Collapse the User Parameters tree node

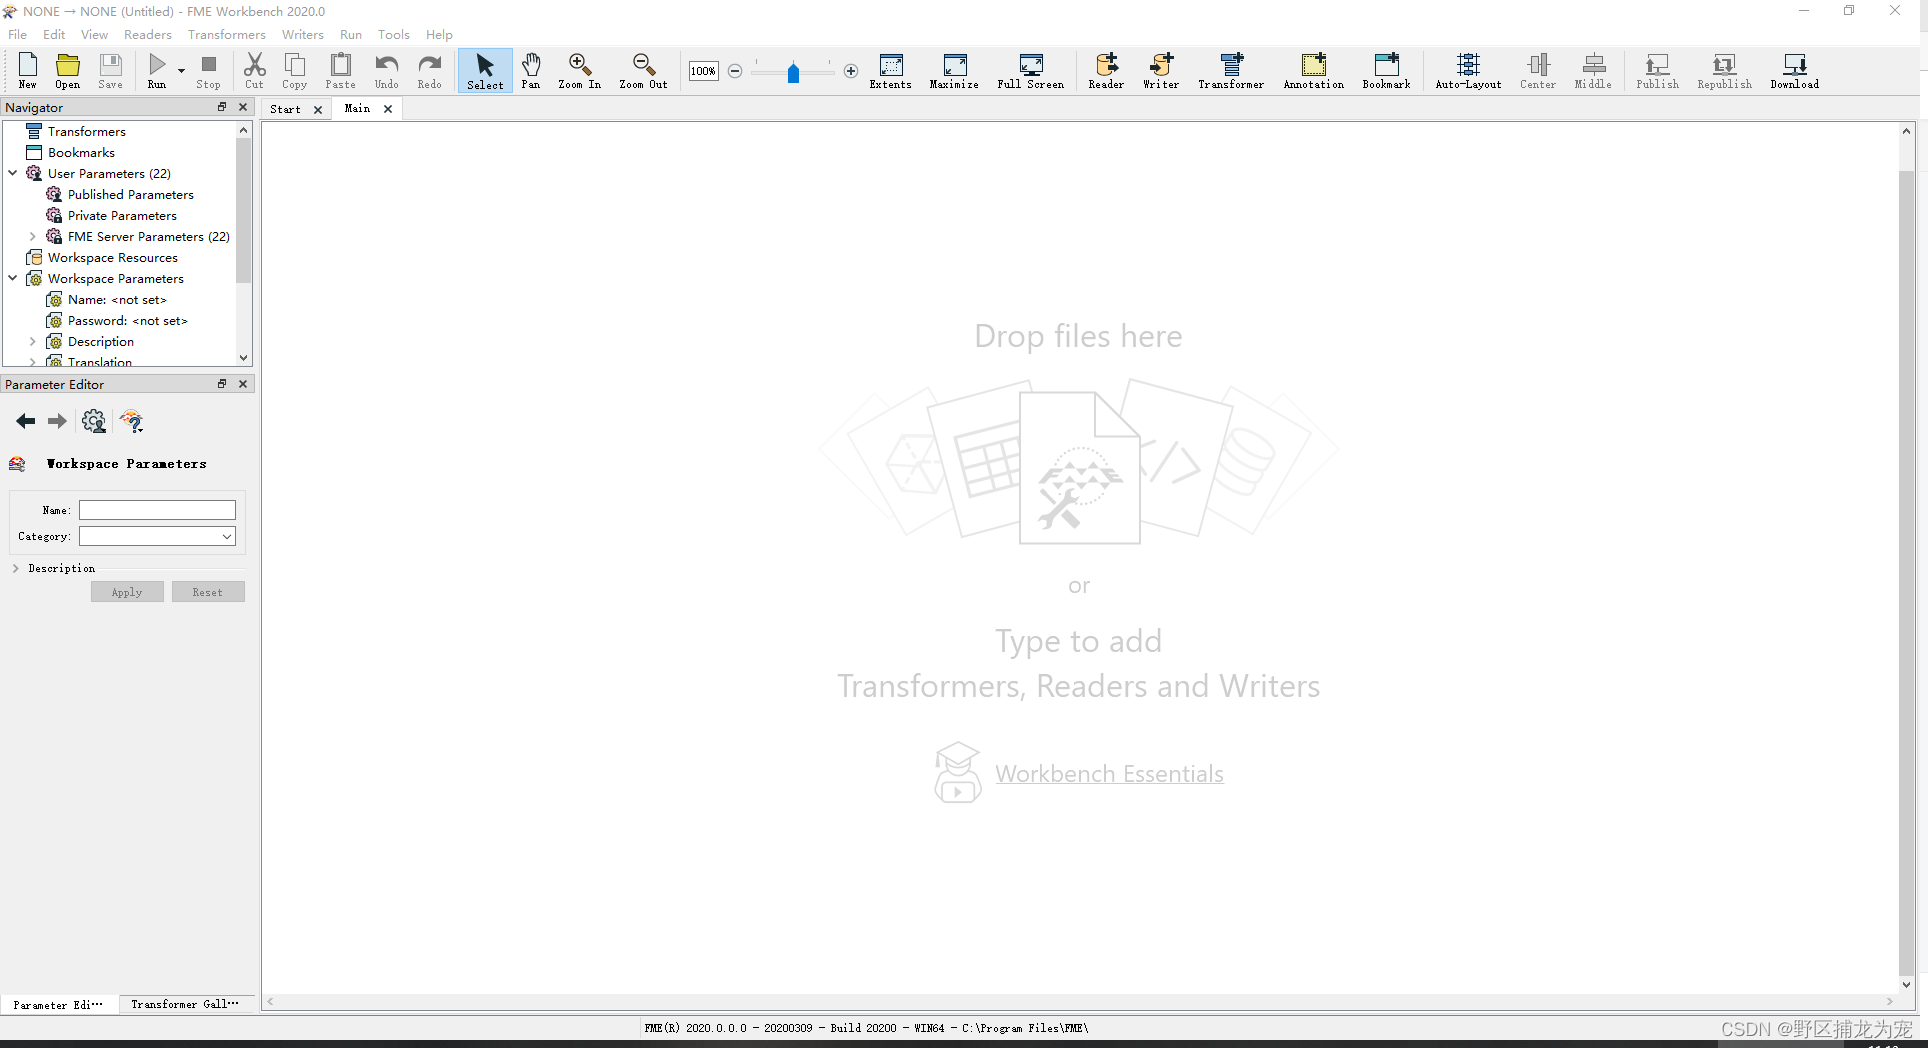[13, 173]
